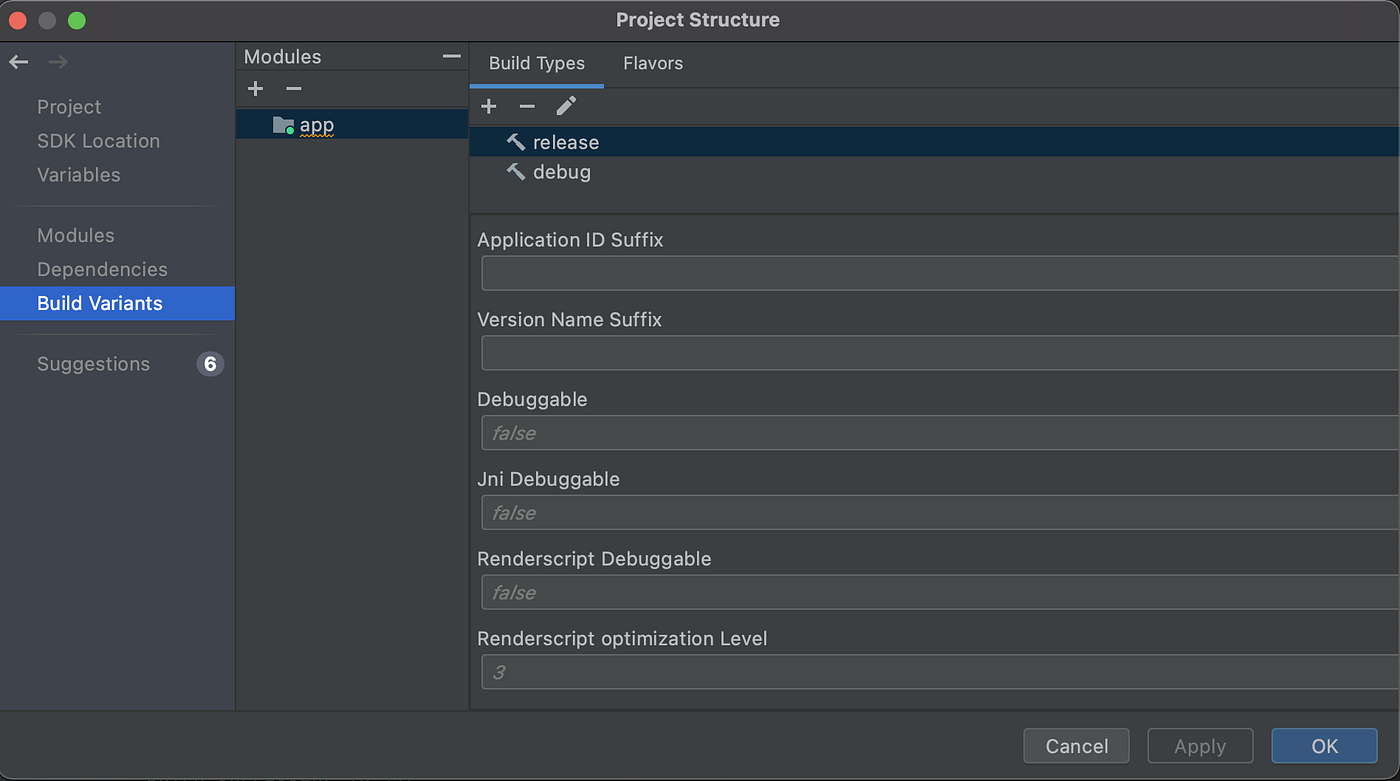Select the debug build type
This screenshot has width=1400, height=781.
[x=563, y=171]
